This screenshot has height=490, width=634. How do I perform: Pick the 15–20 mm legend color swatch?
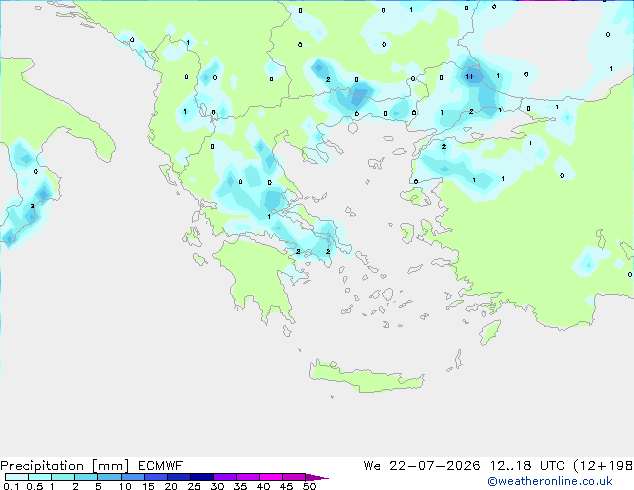pyautogui.click(x=155, y=477)
